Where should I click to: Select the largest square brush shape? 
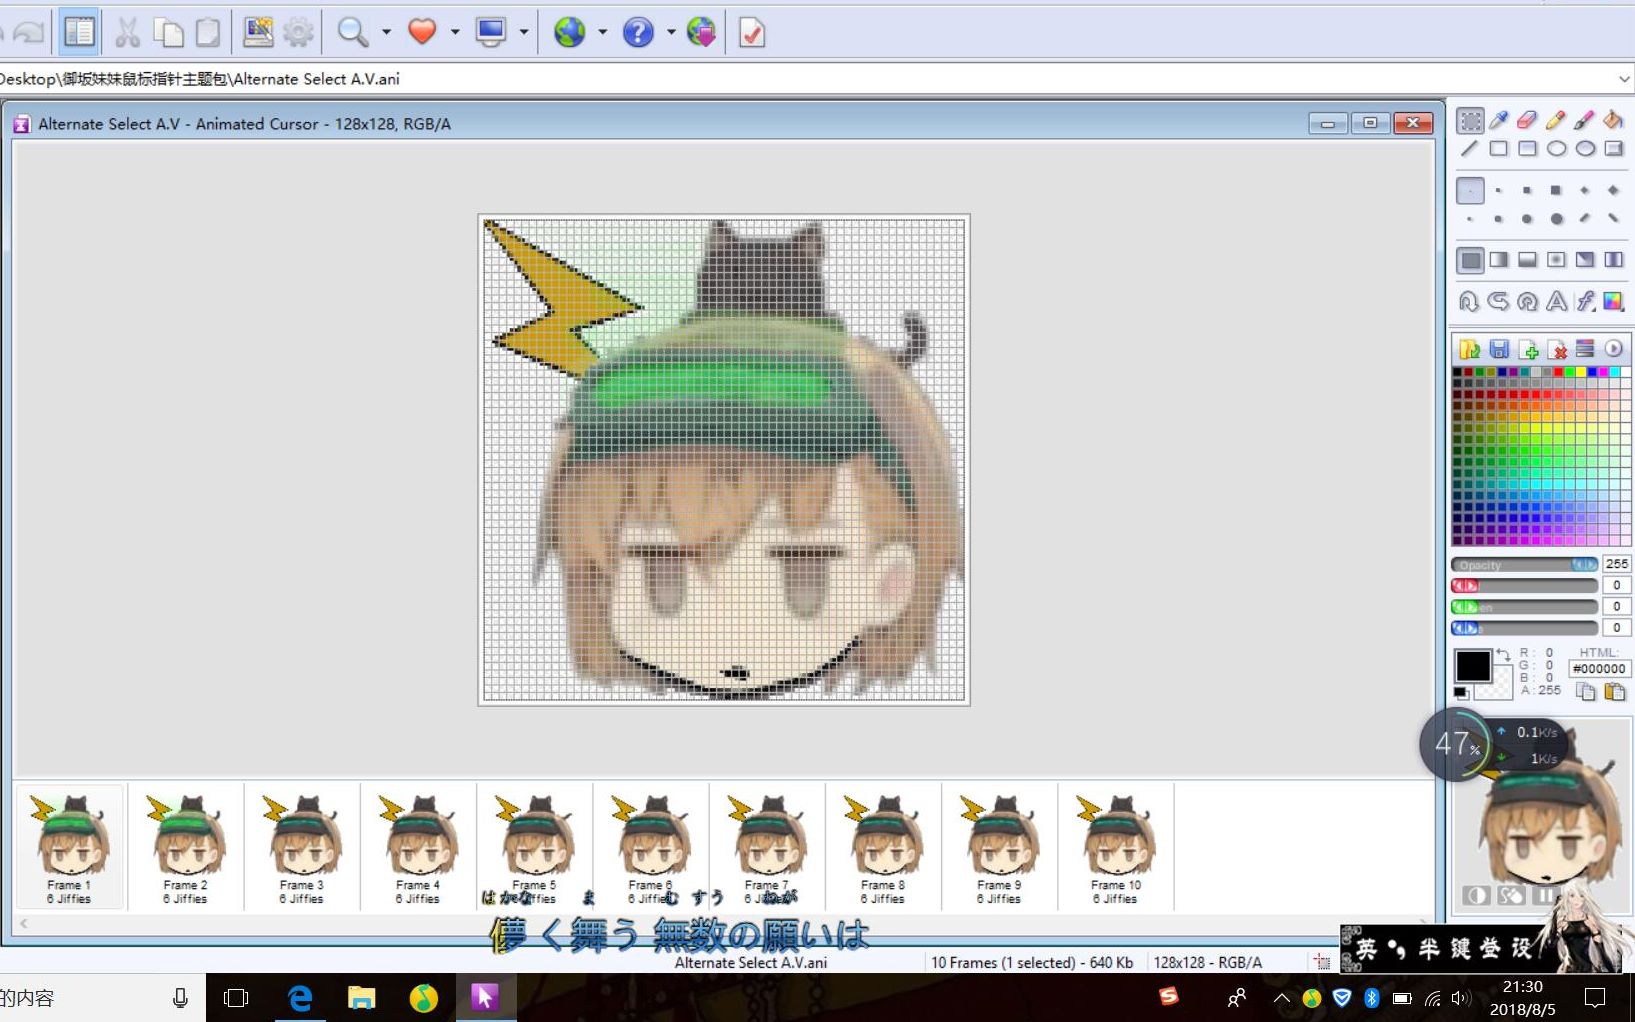pyautogui.click(x=1556, y=190)
